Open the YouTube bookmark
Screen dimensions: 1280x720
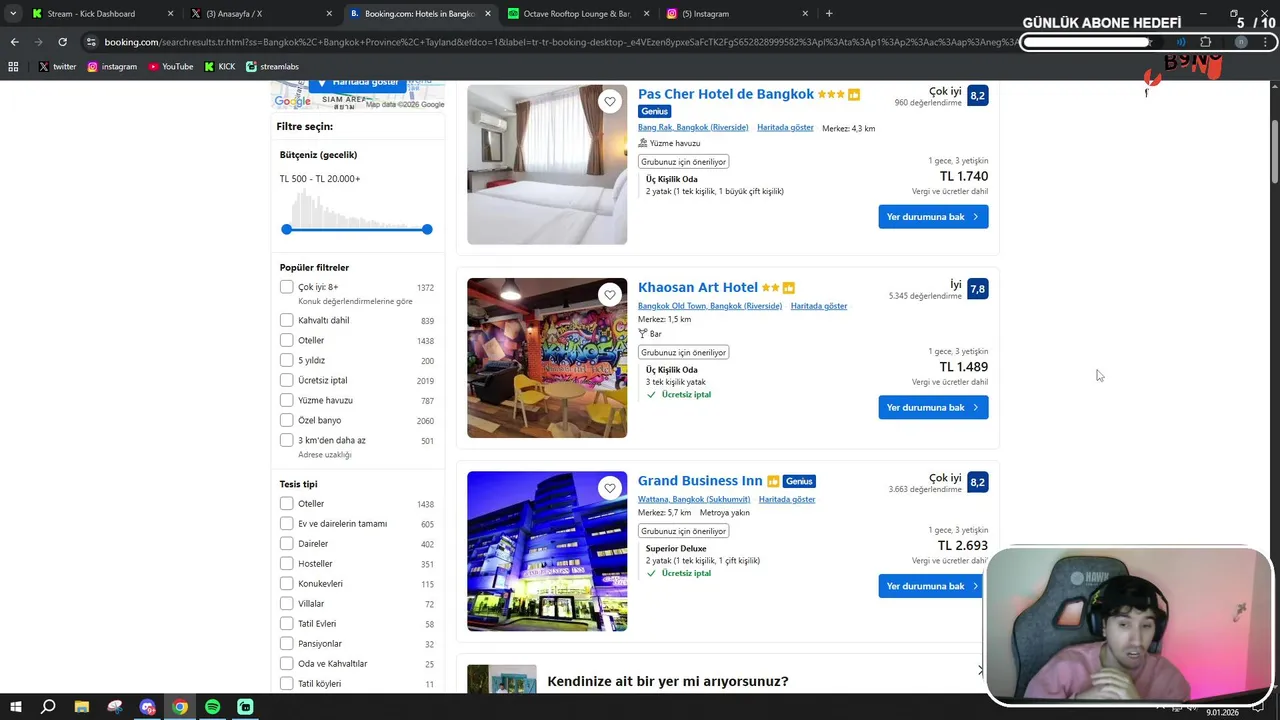pyautogui.click(x=171, y=66)
